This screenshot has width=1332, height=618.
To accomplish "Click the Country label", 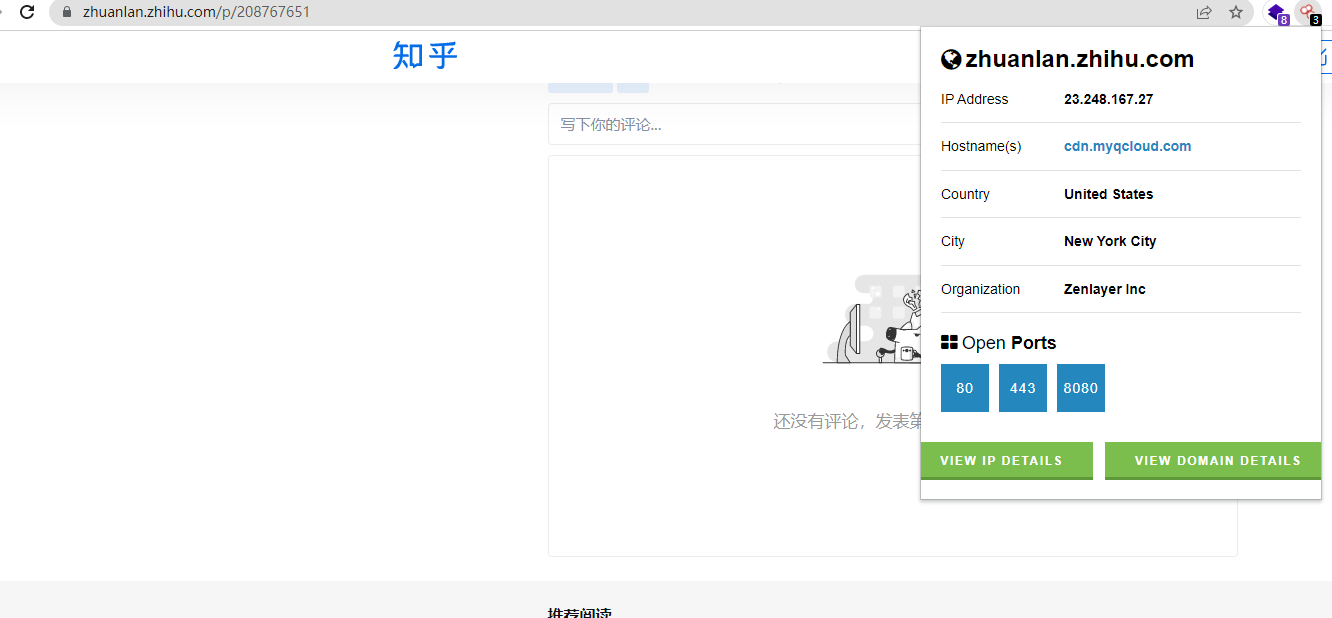I will point(965,194).
